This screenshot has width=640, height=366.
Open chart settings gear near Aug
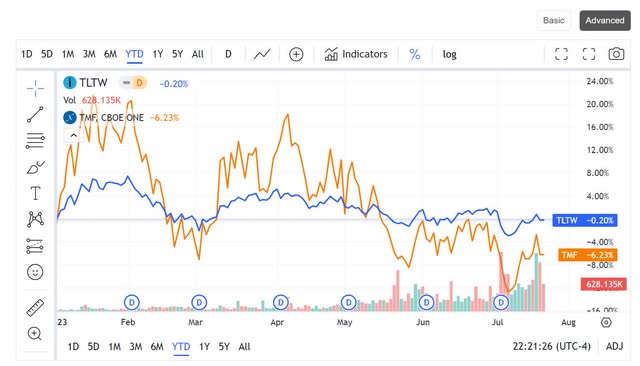coord(606,322)
